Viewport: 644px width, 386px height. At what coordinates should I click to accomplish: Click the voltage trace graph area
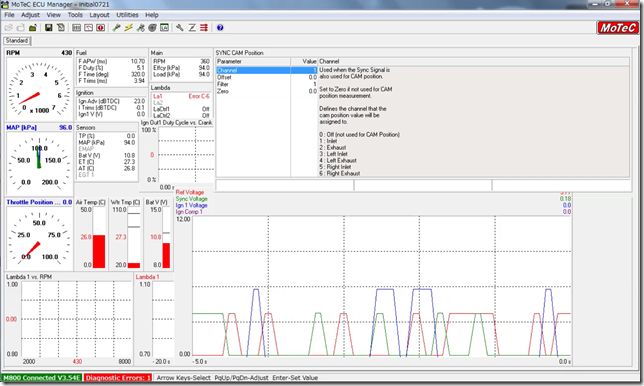[x=382, y=286]
